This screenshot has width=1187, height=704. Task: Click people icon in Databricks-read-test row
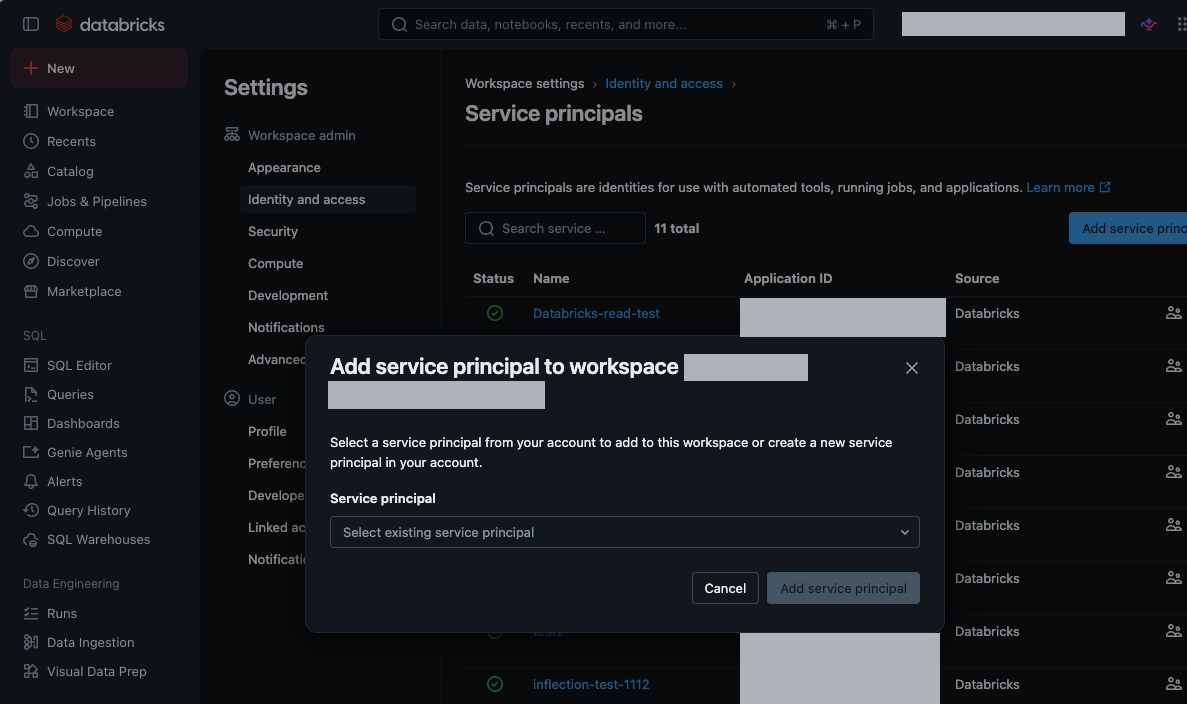tap(1173, 313)
